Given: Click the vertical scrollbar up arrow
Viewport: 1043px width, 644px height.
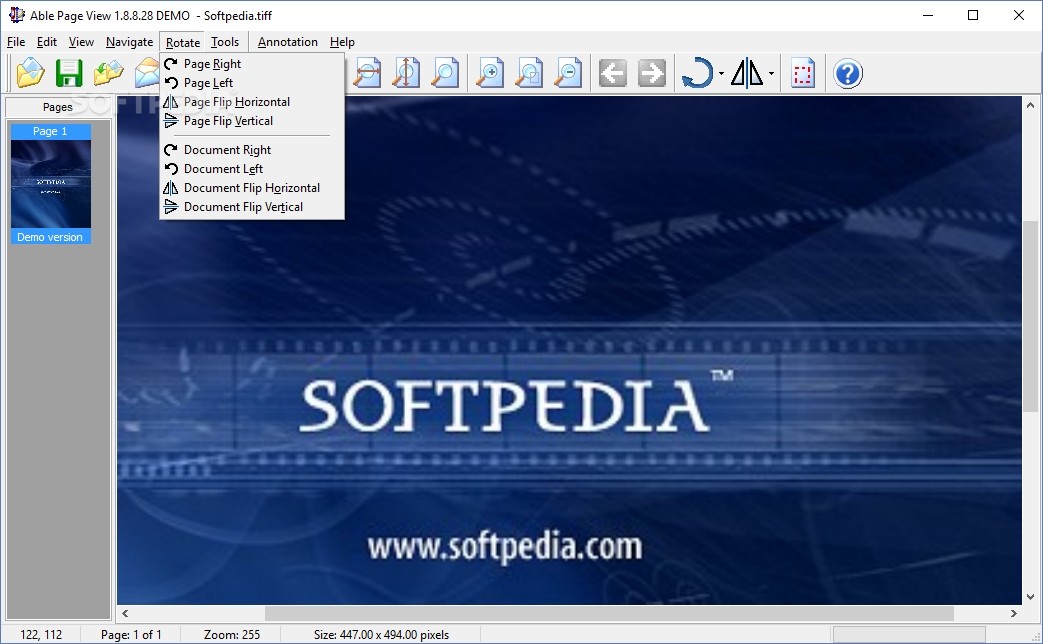Looking at the screenshot, I should click(1030, 105).
